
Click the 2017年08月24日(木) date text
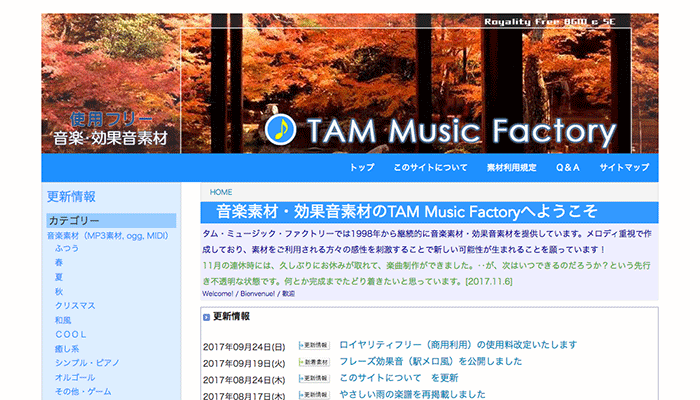(x=244, y=379)
